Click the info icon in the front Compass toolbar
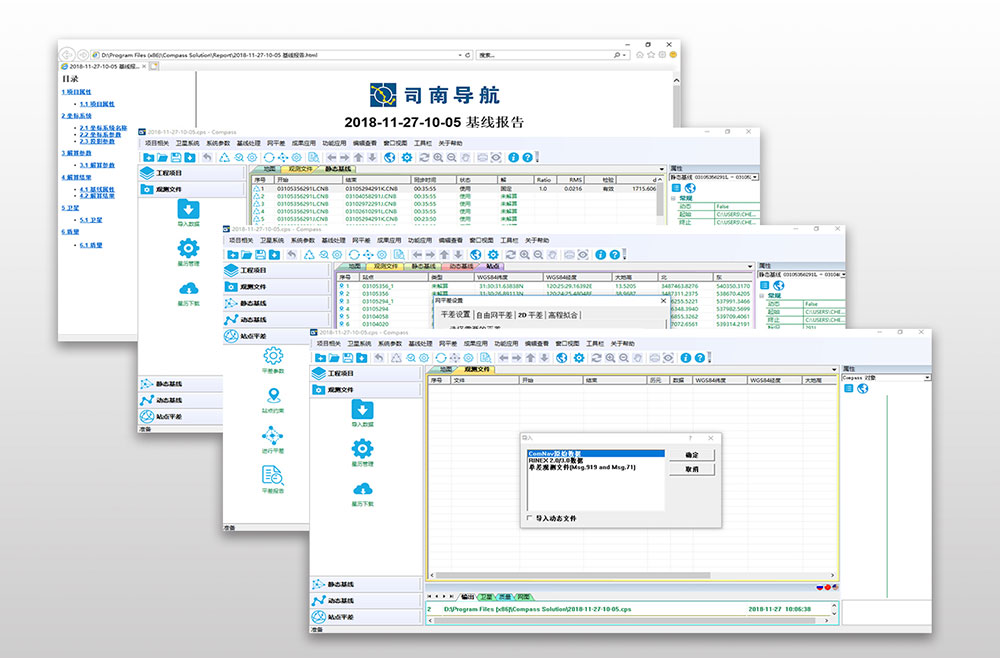The height and width of the screenshot is (658, 1000). point(686,358)
